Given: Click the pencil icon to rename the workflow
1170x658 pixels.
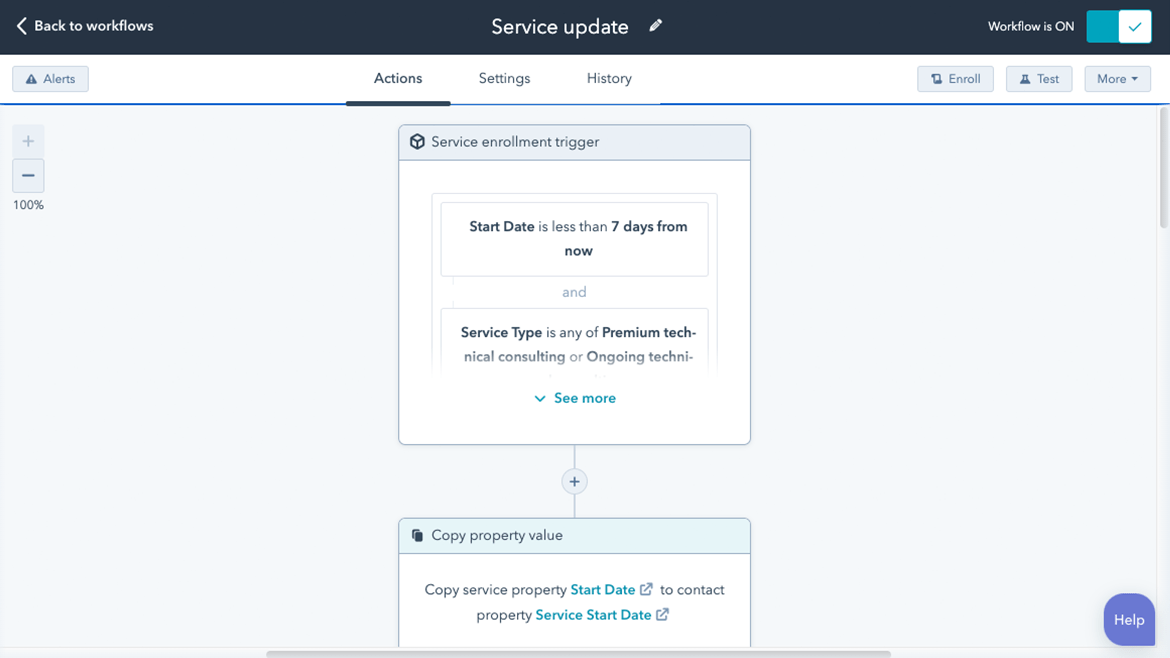Looking at the screenshot, I should pos(655,25).
